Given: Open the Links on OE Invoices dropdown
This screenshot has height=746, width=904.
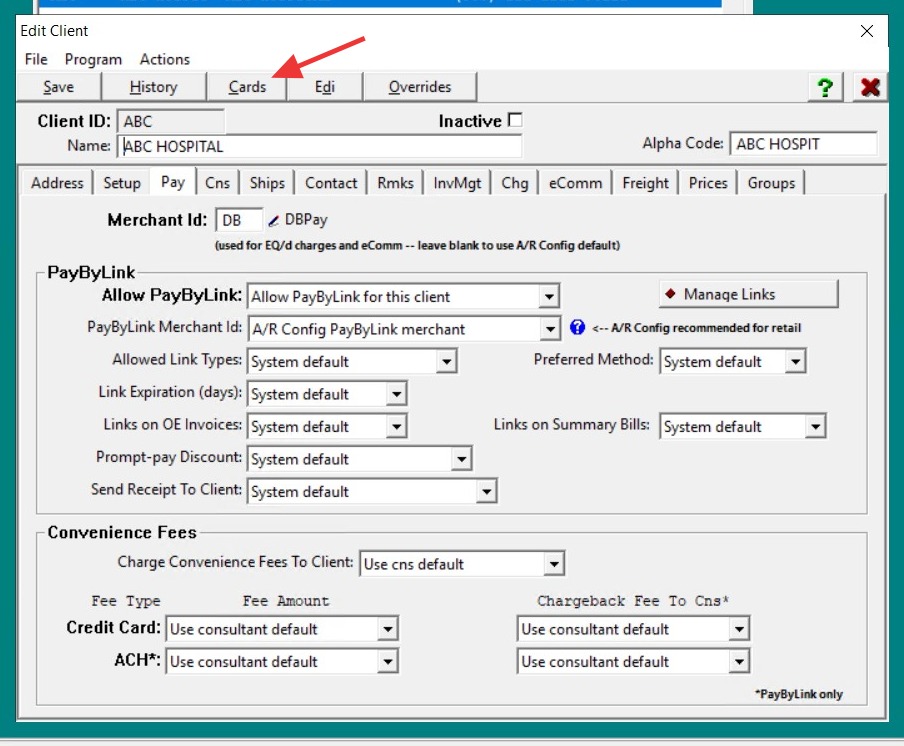Looking at the screenshot, I should pyautogui.click(x=397, y=427).
